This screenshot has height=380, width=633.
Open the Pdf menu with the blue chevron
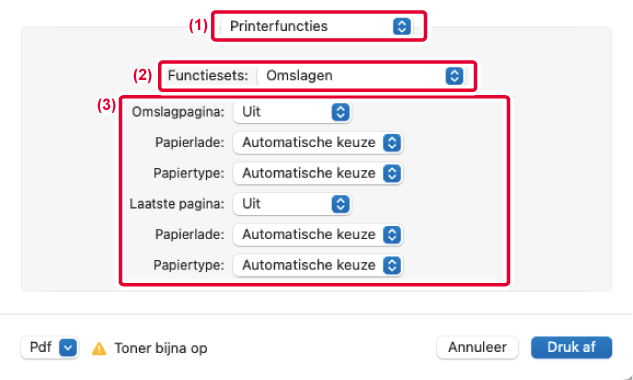click(x=68, y=348)
